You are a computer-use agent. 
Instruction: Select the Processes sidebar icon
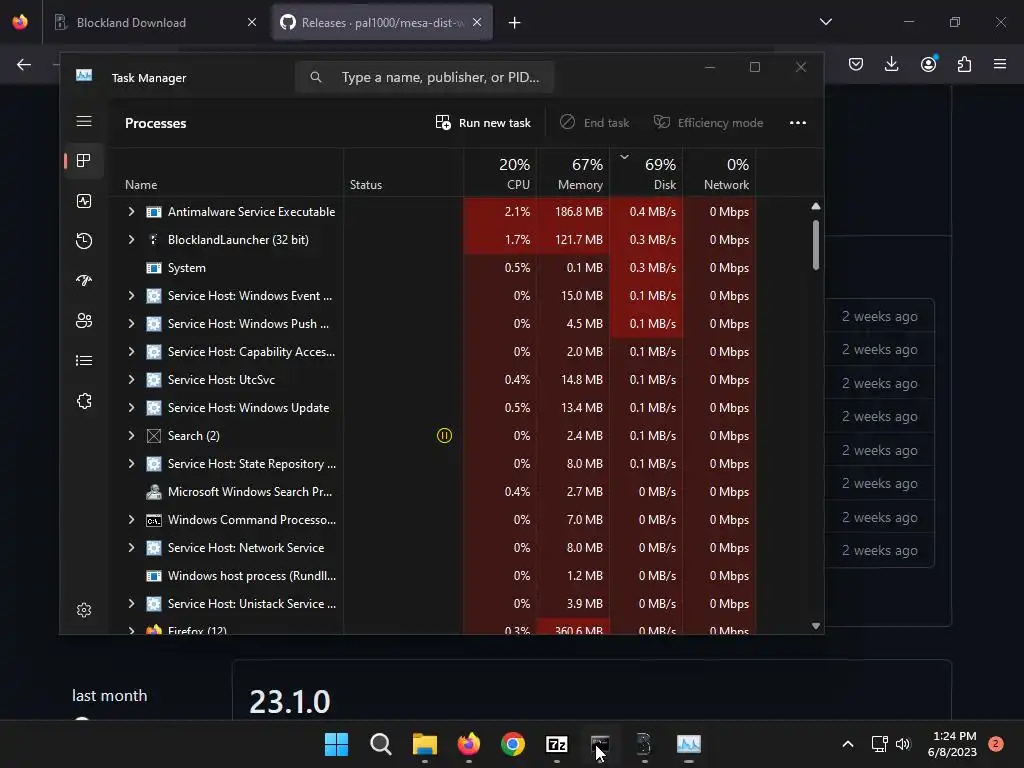tap(84, 161)
